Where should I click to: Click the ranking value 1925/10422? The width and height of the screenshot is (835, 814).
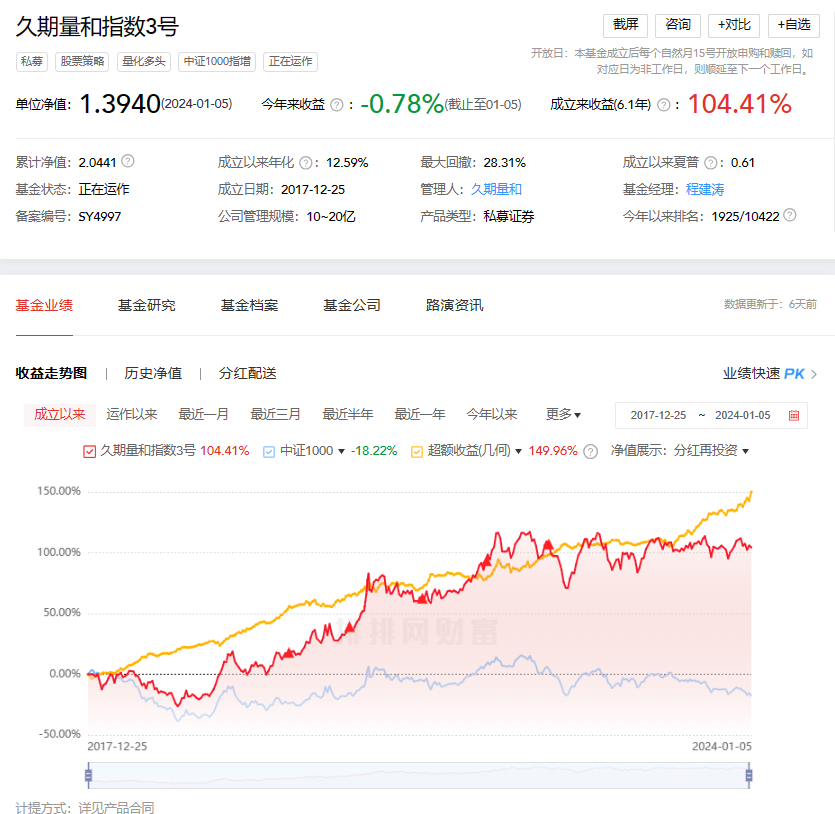click(745, 216)
